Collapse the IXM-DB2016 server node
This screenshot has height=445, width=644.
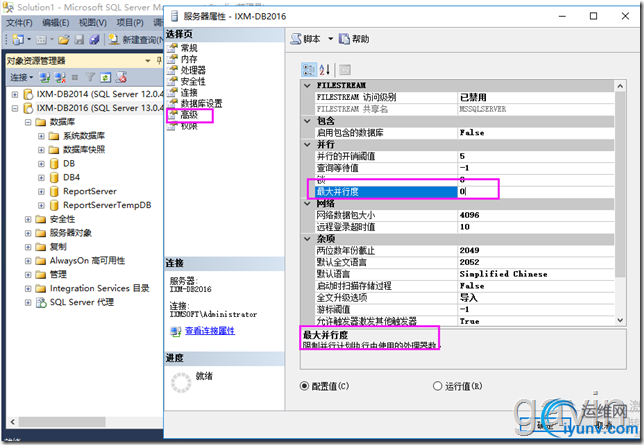pyautogui.click(x=15, y=108)
